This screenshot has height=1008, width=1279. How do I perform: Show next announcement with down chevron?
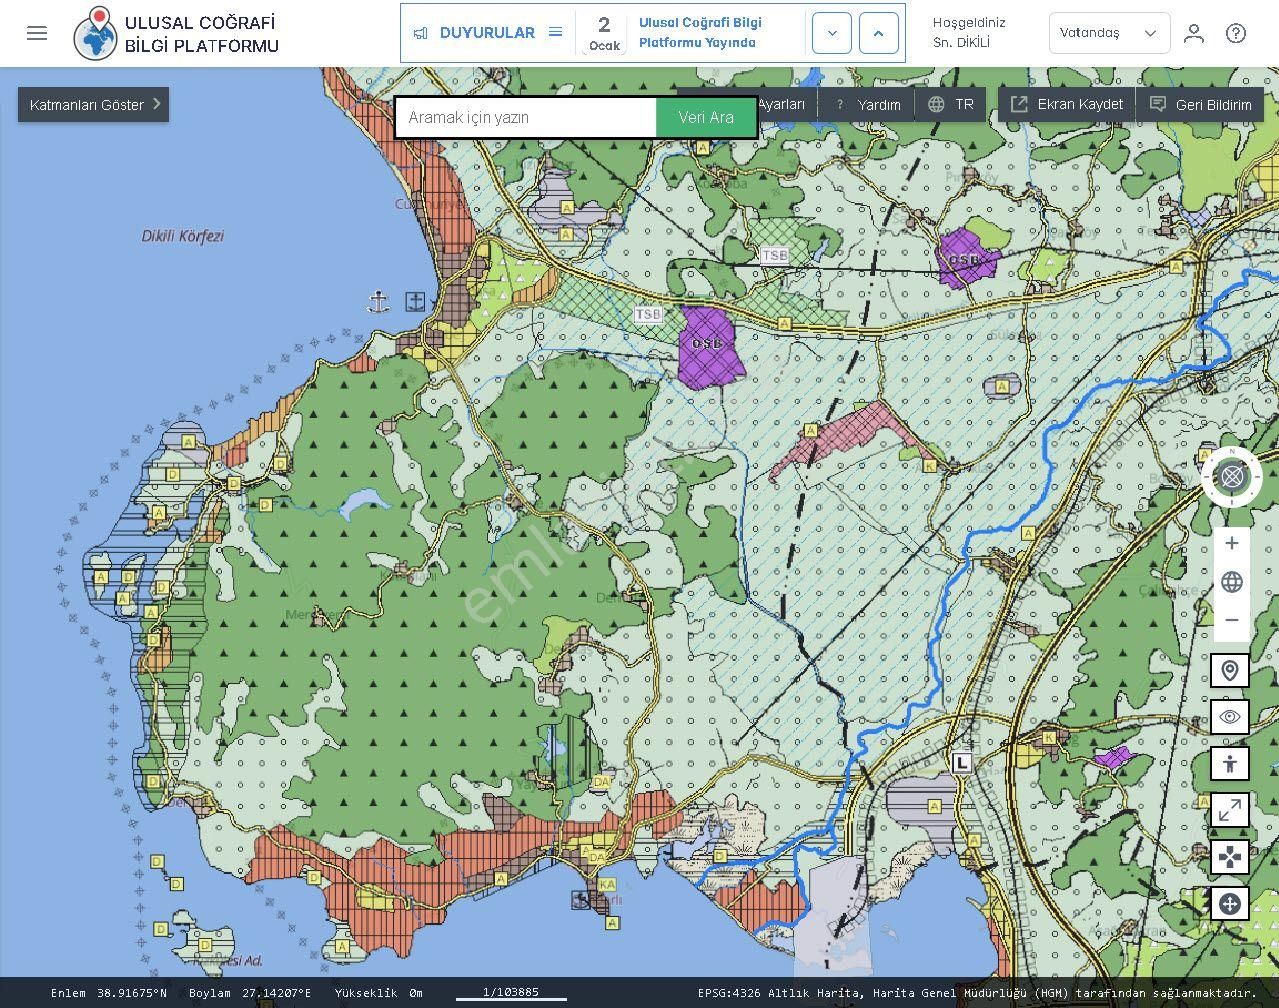(831, 33)
